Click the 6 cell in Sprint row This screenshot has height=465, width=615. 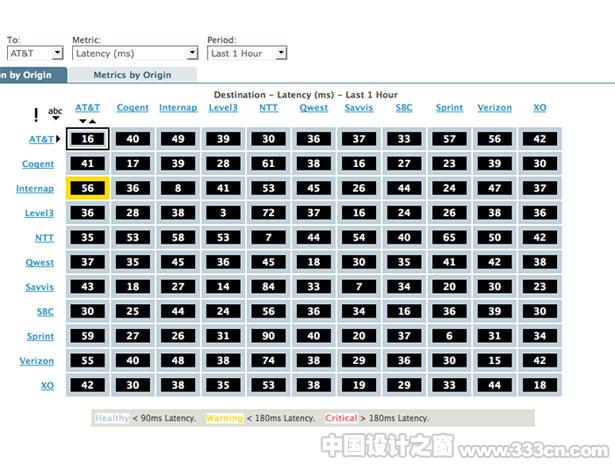(x=449, y=336)
